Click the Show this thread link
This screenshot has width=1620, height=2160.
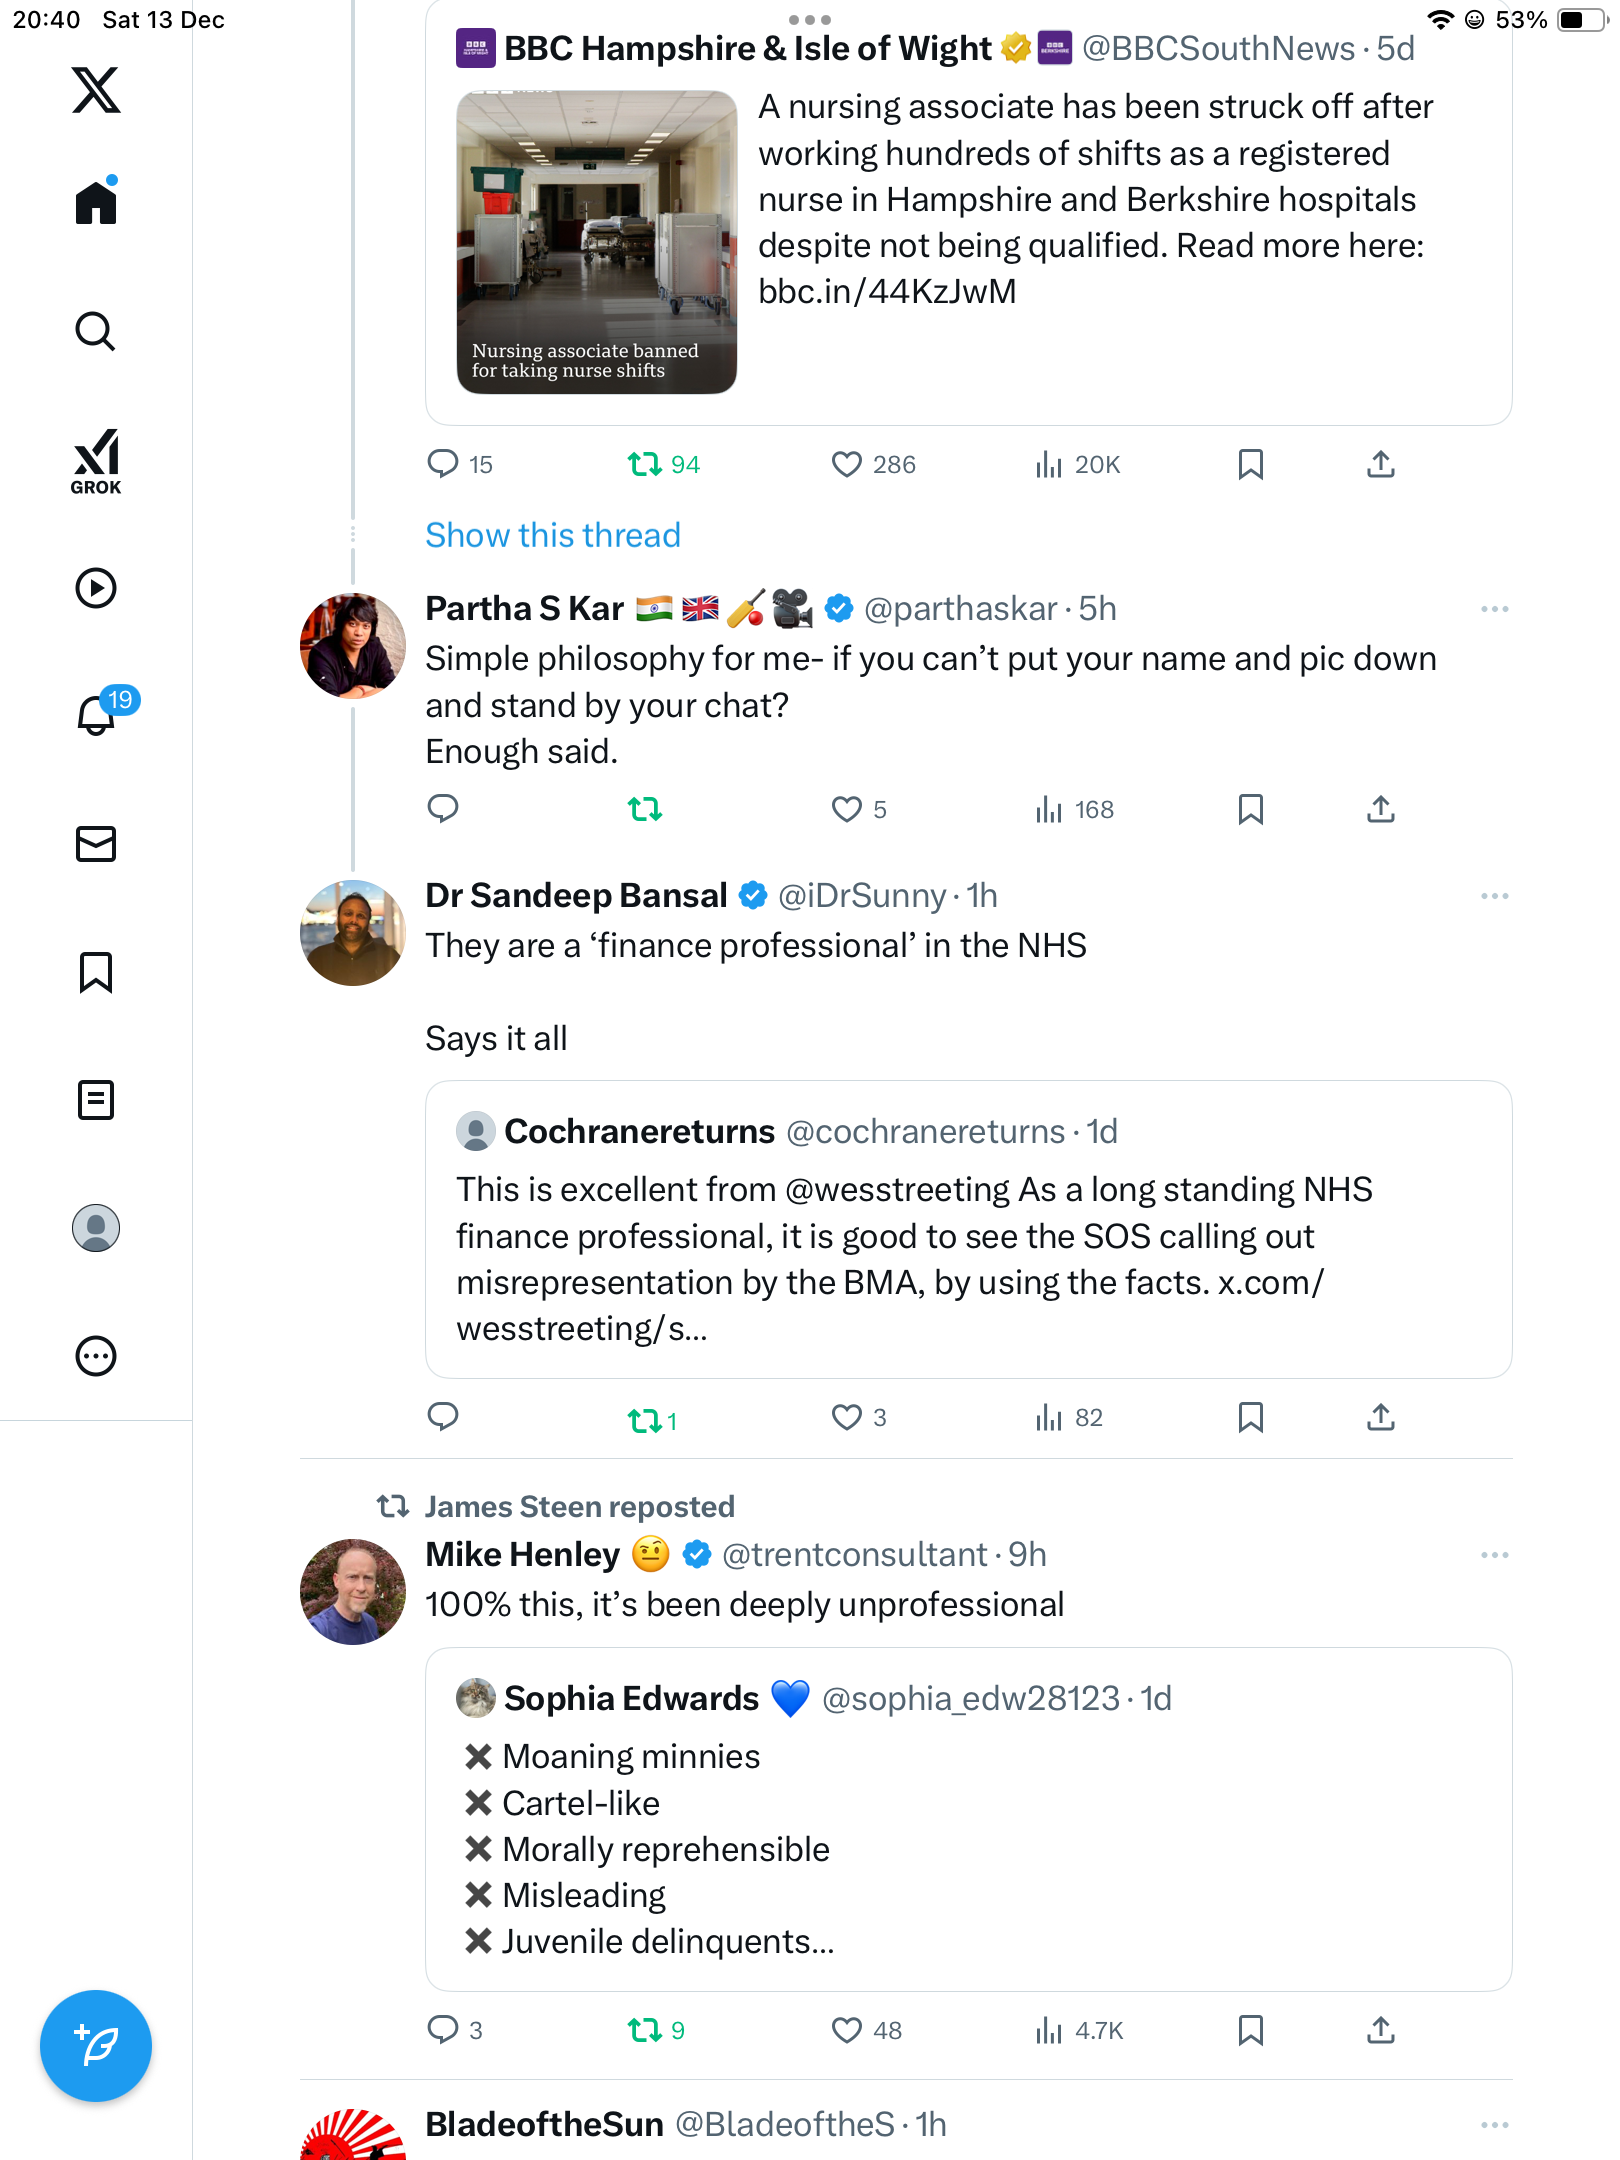pyautogui.click(x=553, y=535)
